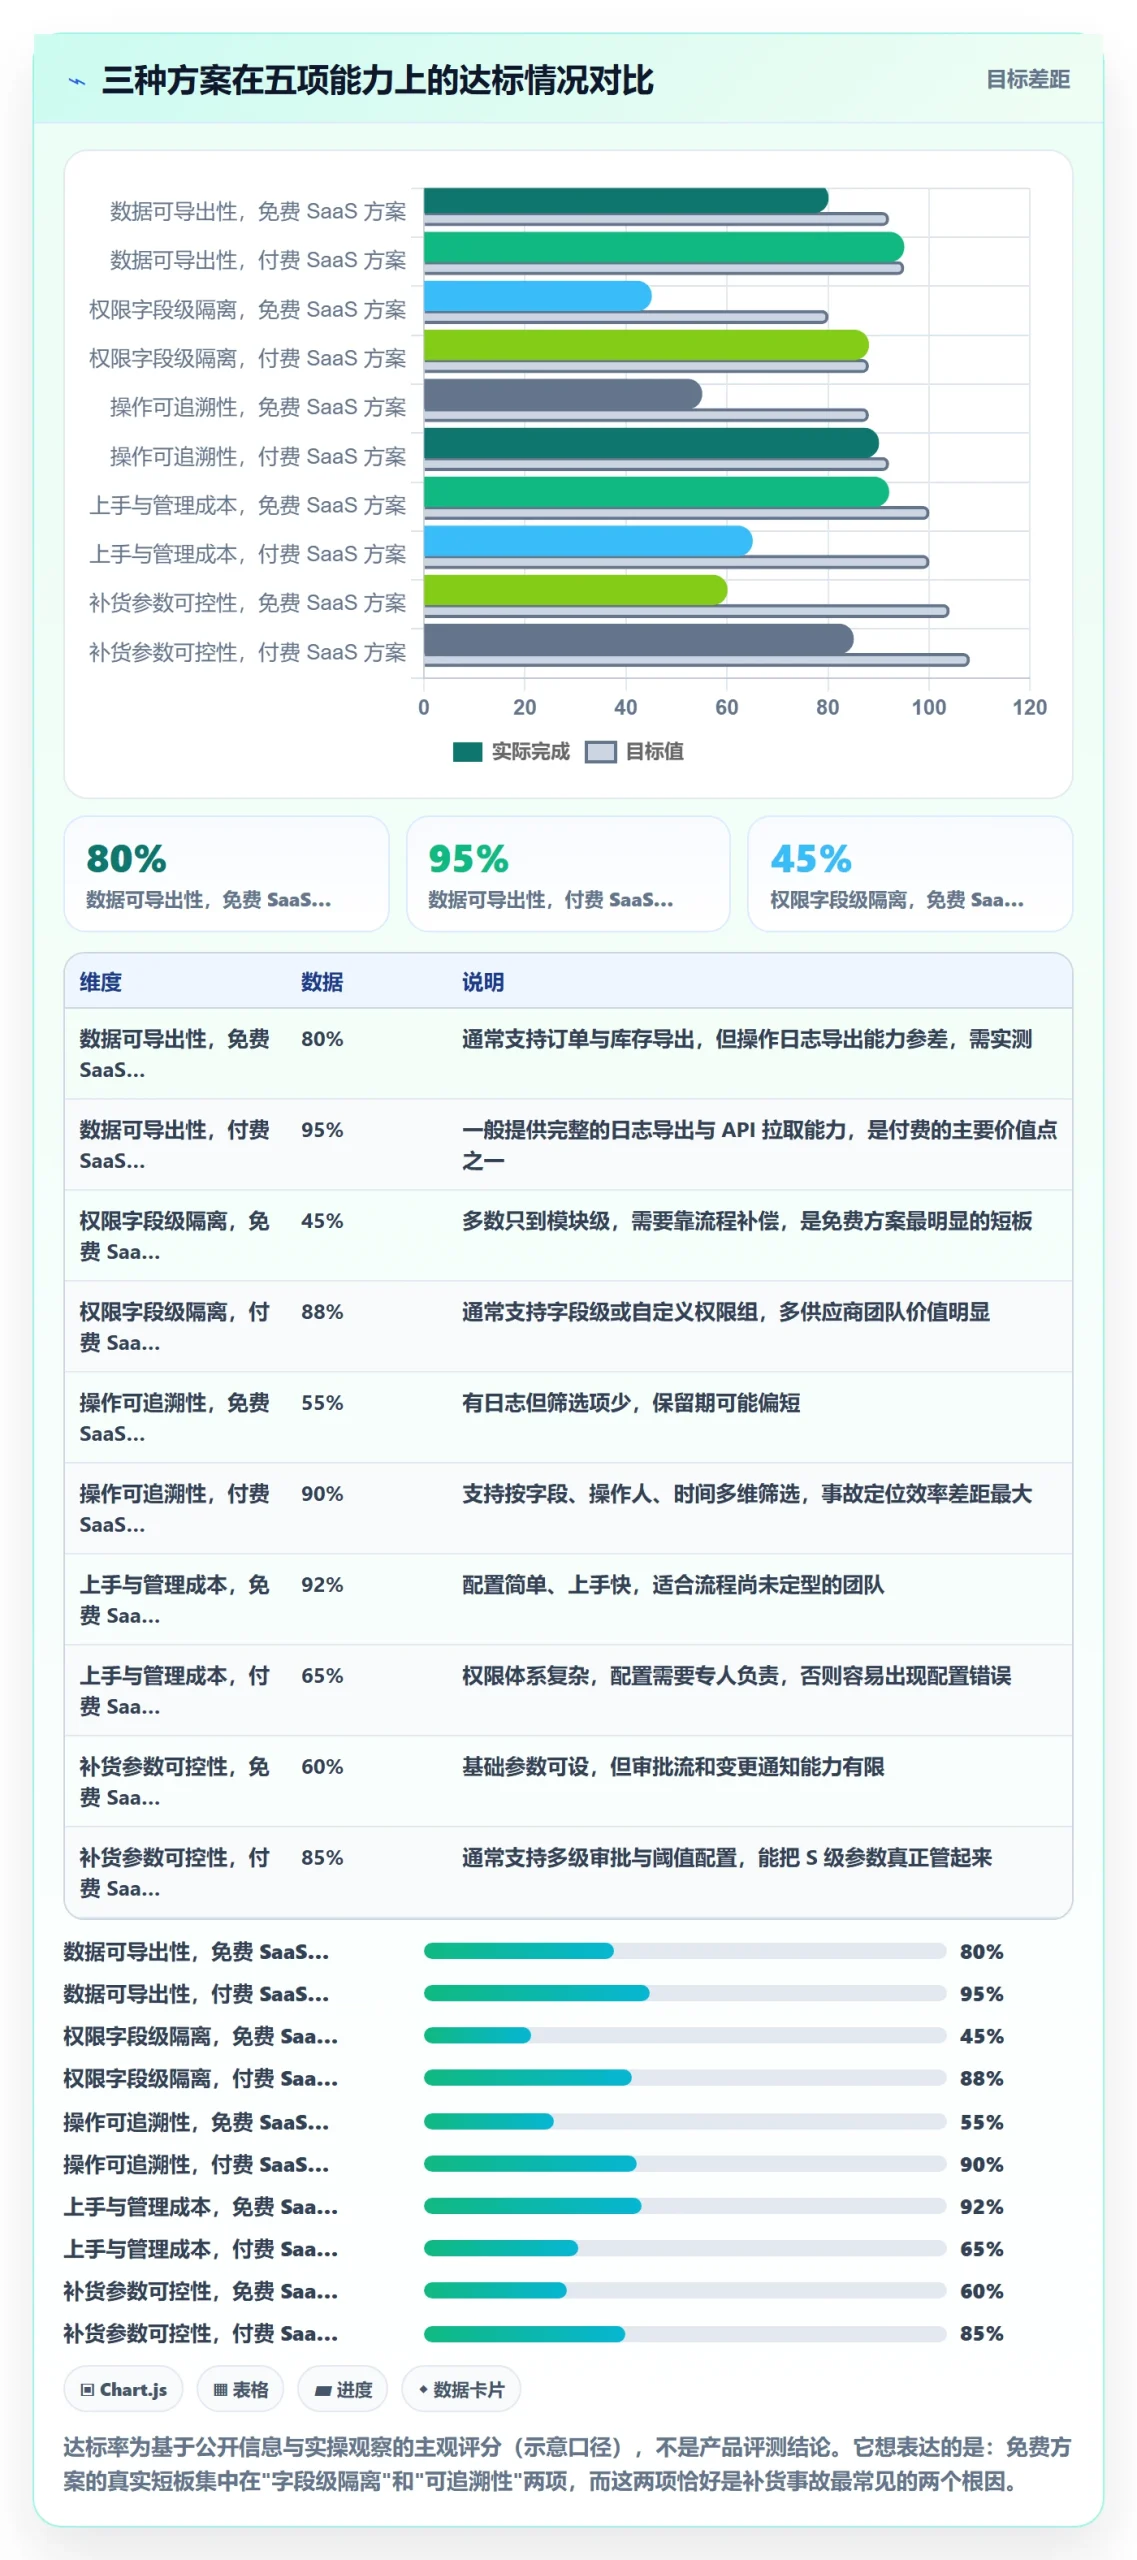
Task: Click chart axis label 数据可导出性，付费 SaaS 方案
Action: [x=258, y=260]
